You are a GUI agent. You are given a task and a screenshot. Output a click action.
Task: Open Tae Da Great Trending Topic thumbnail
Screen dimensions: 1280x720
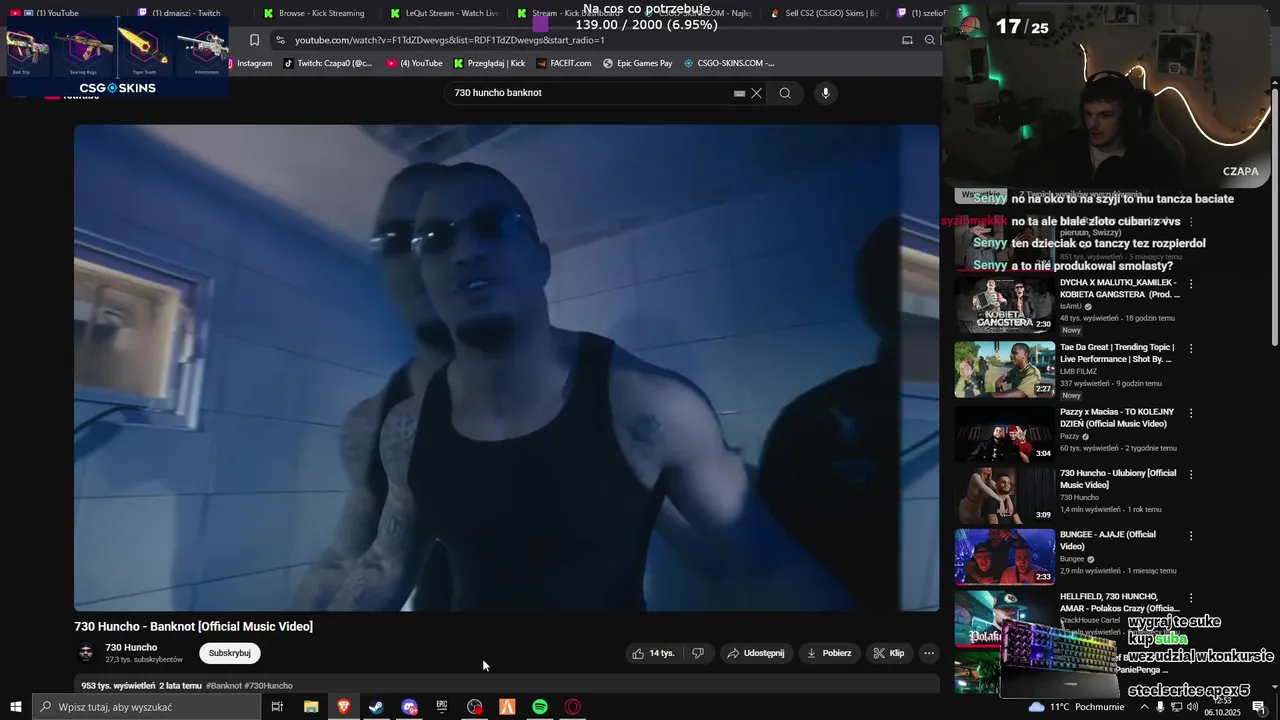(1004, 370)
